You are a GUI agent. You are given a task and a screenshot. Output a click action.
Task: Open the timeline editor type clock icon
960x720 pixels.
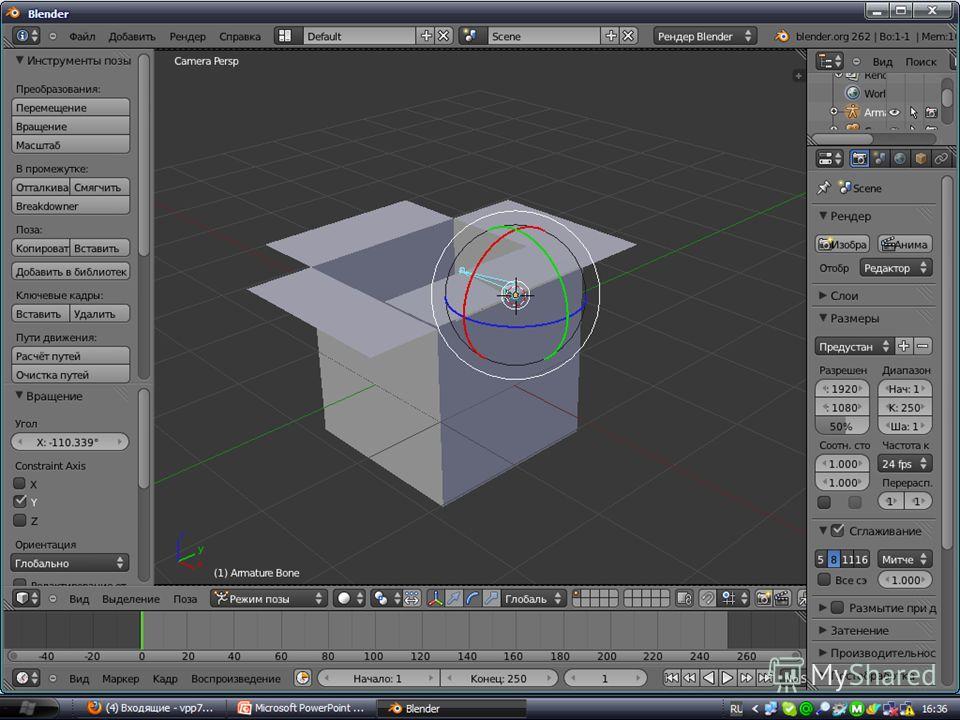coord(26,678)
